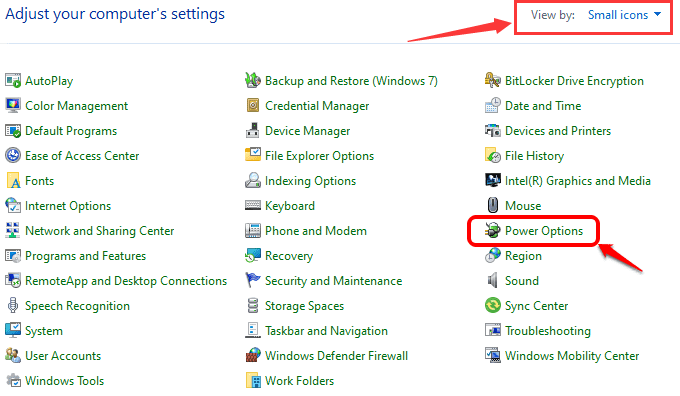Open Devices and Printers link
This screenshot has height=396, width=680.
(x=558, y=131)
